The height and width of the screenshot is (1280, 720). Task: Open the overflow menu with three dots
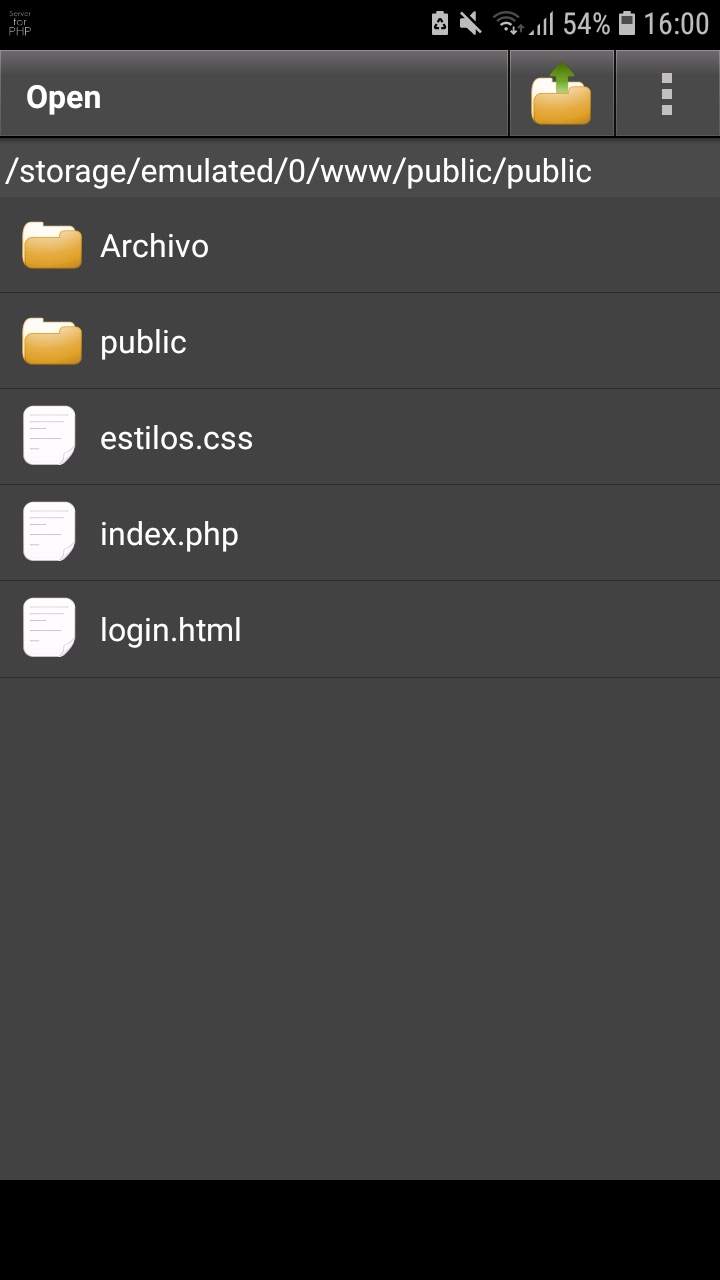click(x=667, y=93)
